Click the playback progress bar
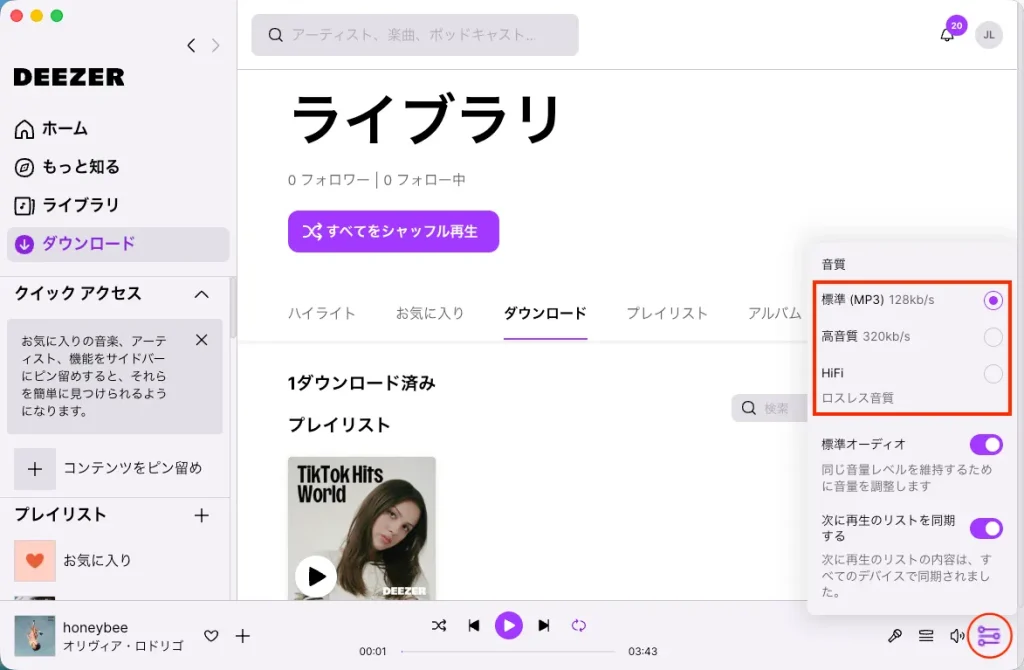1024x670 pixels. click(507, 651)
